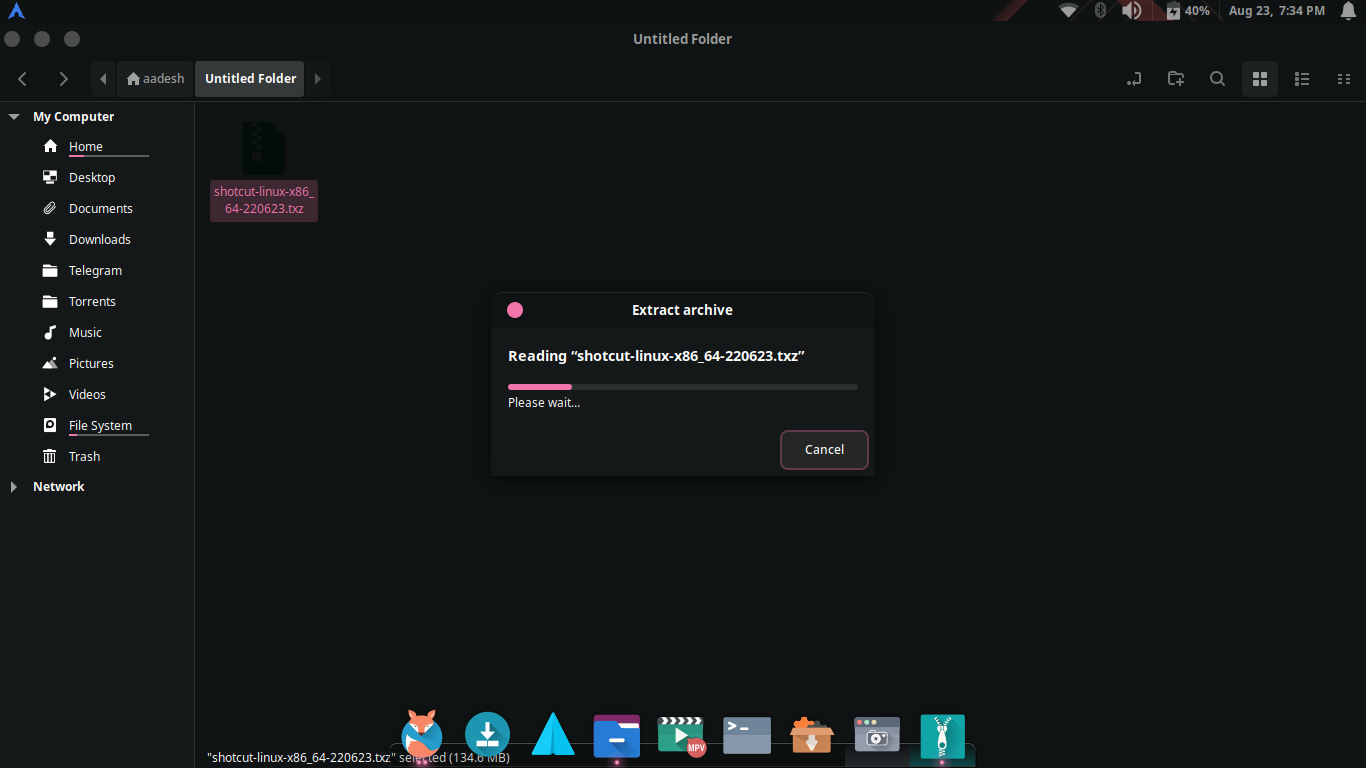This screenshot has height=768, width=1366.
Task: Open the screenshot tool in the dock
Action: point(876,735)
